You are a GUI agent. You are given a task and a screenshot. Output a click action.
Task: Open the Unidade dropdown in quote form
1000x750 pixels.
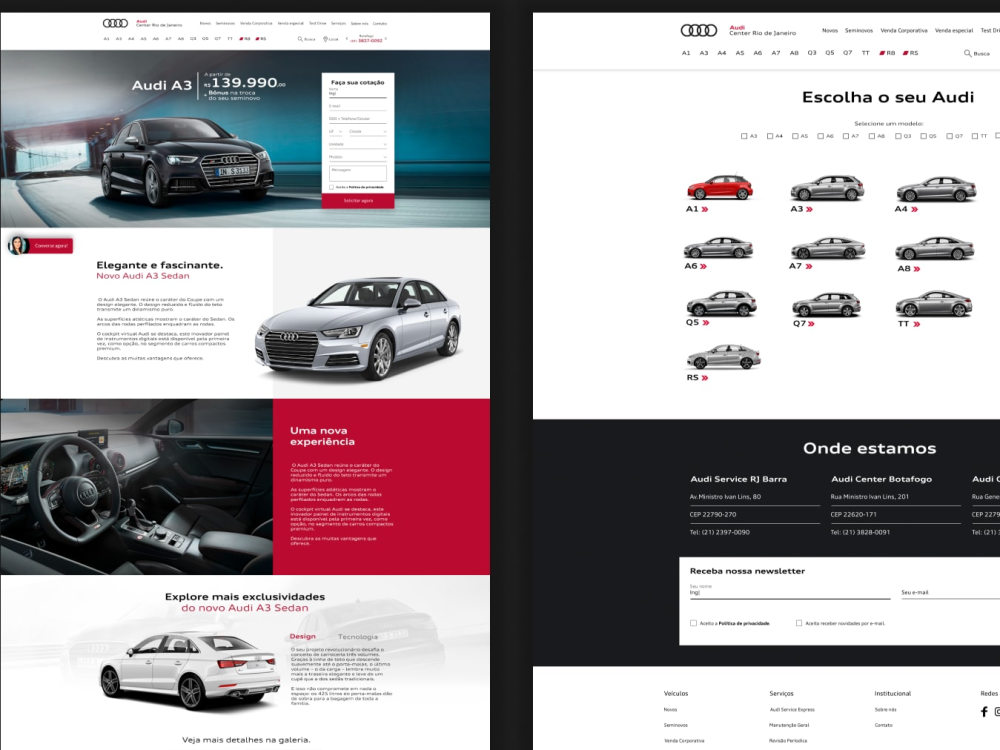pyautogui.click(x=358, y=144)
